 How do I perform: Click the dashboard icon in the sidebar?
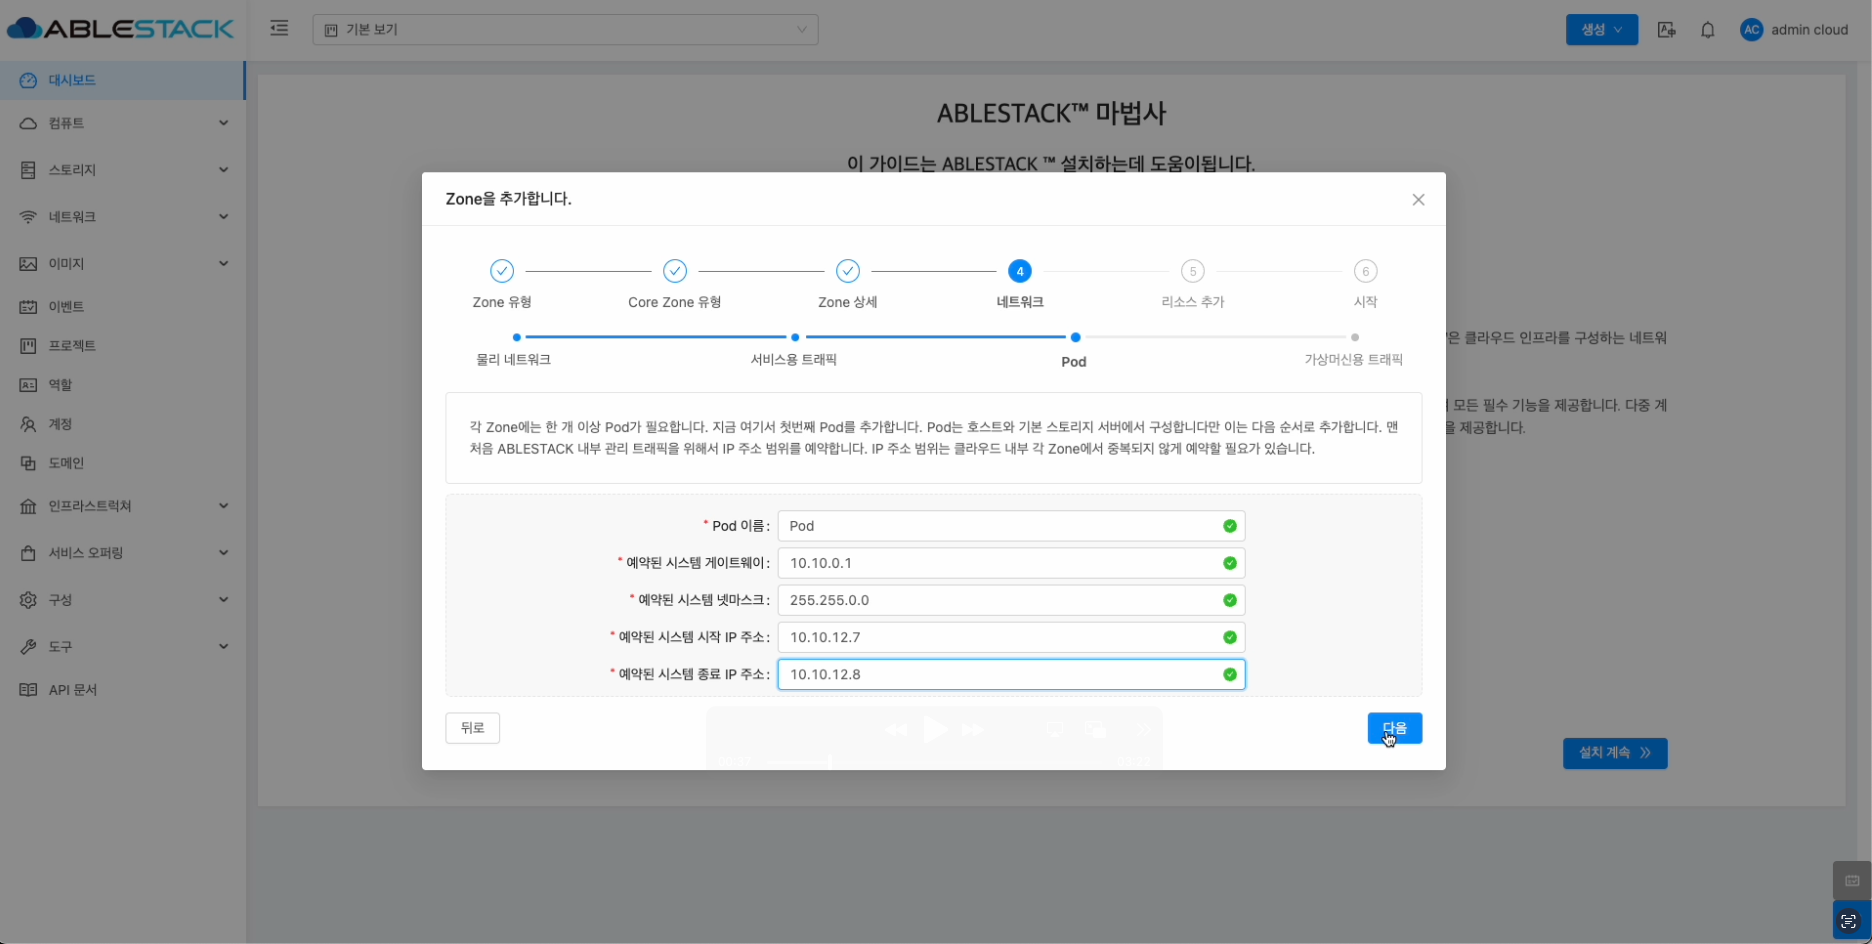tap(28, 80)
